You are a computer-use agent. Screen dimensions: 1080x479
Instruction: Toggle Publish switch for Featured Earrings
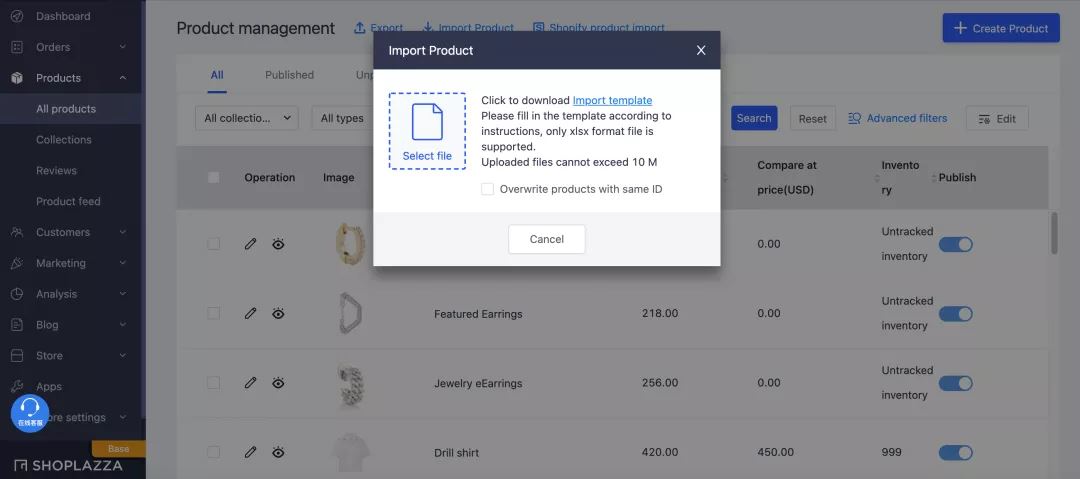click(955, 314)
